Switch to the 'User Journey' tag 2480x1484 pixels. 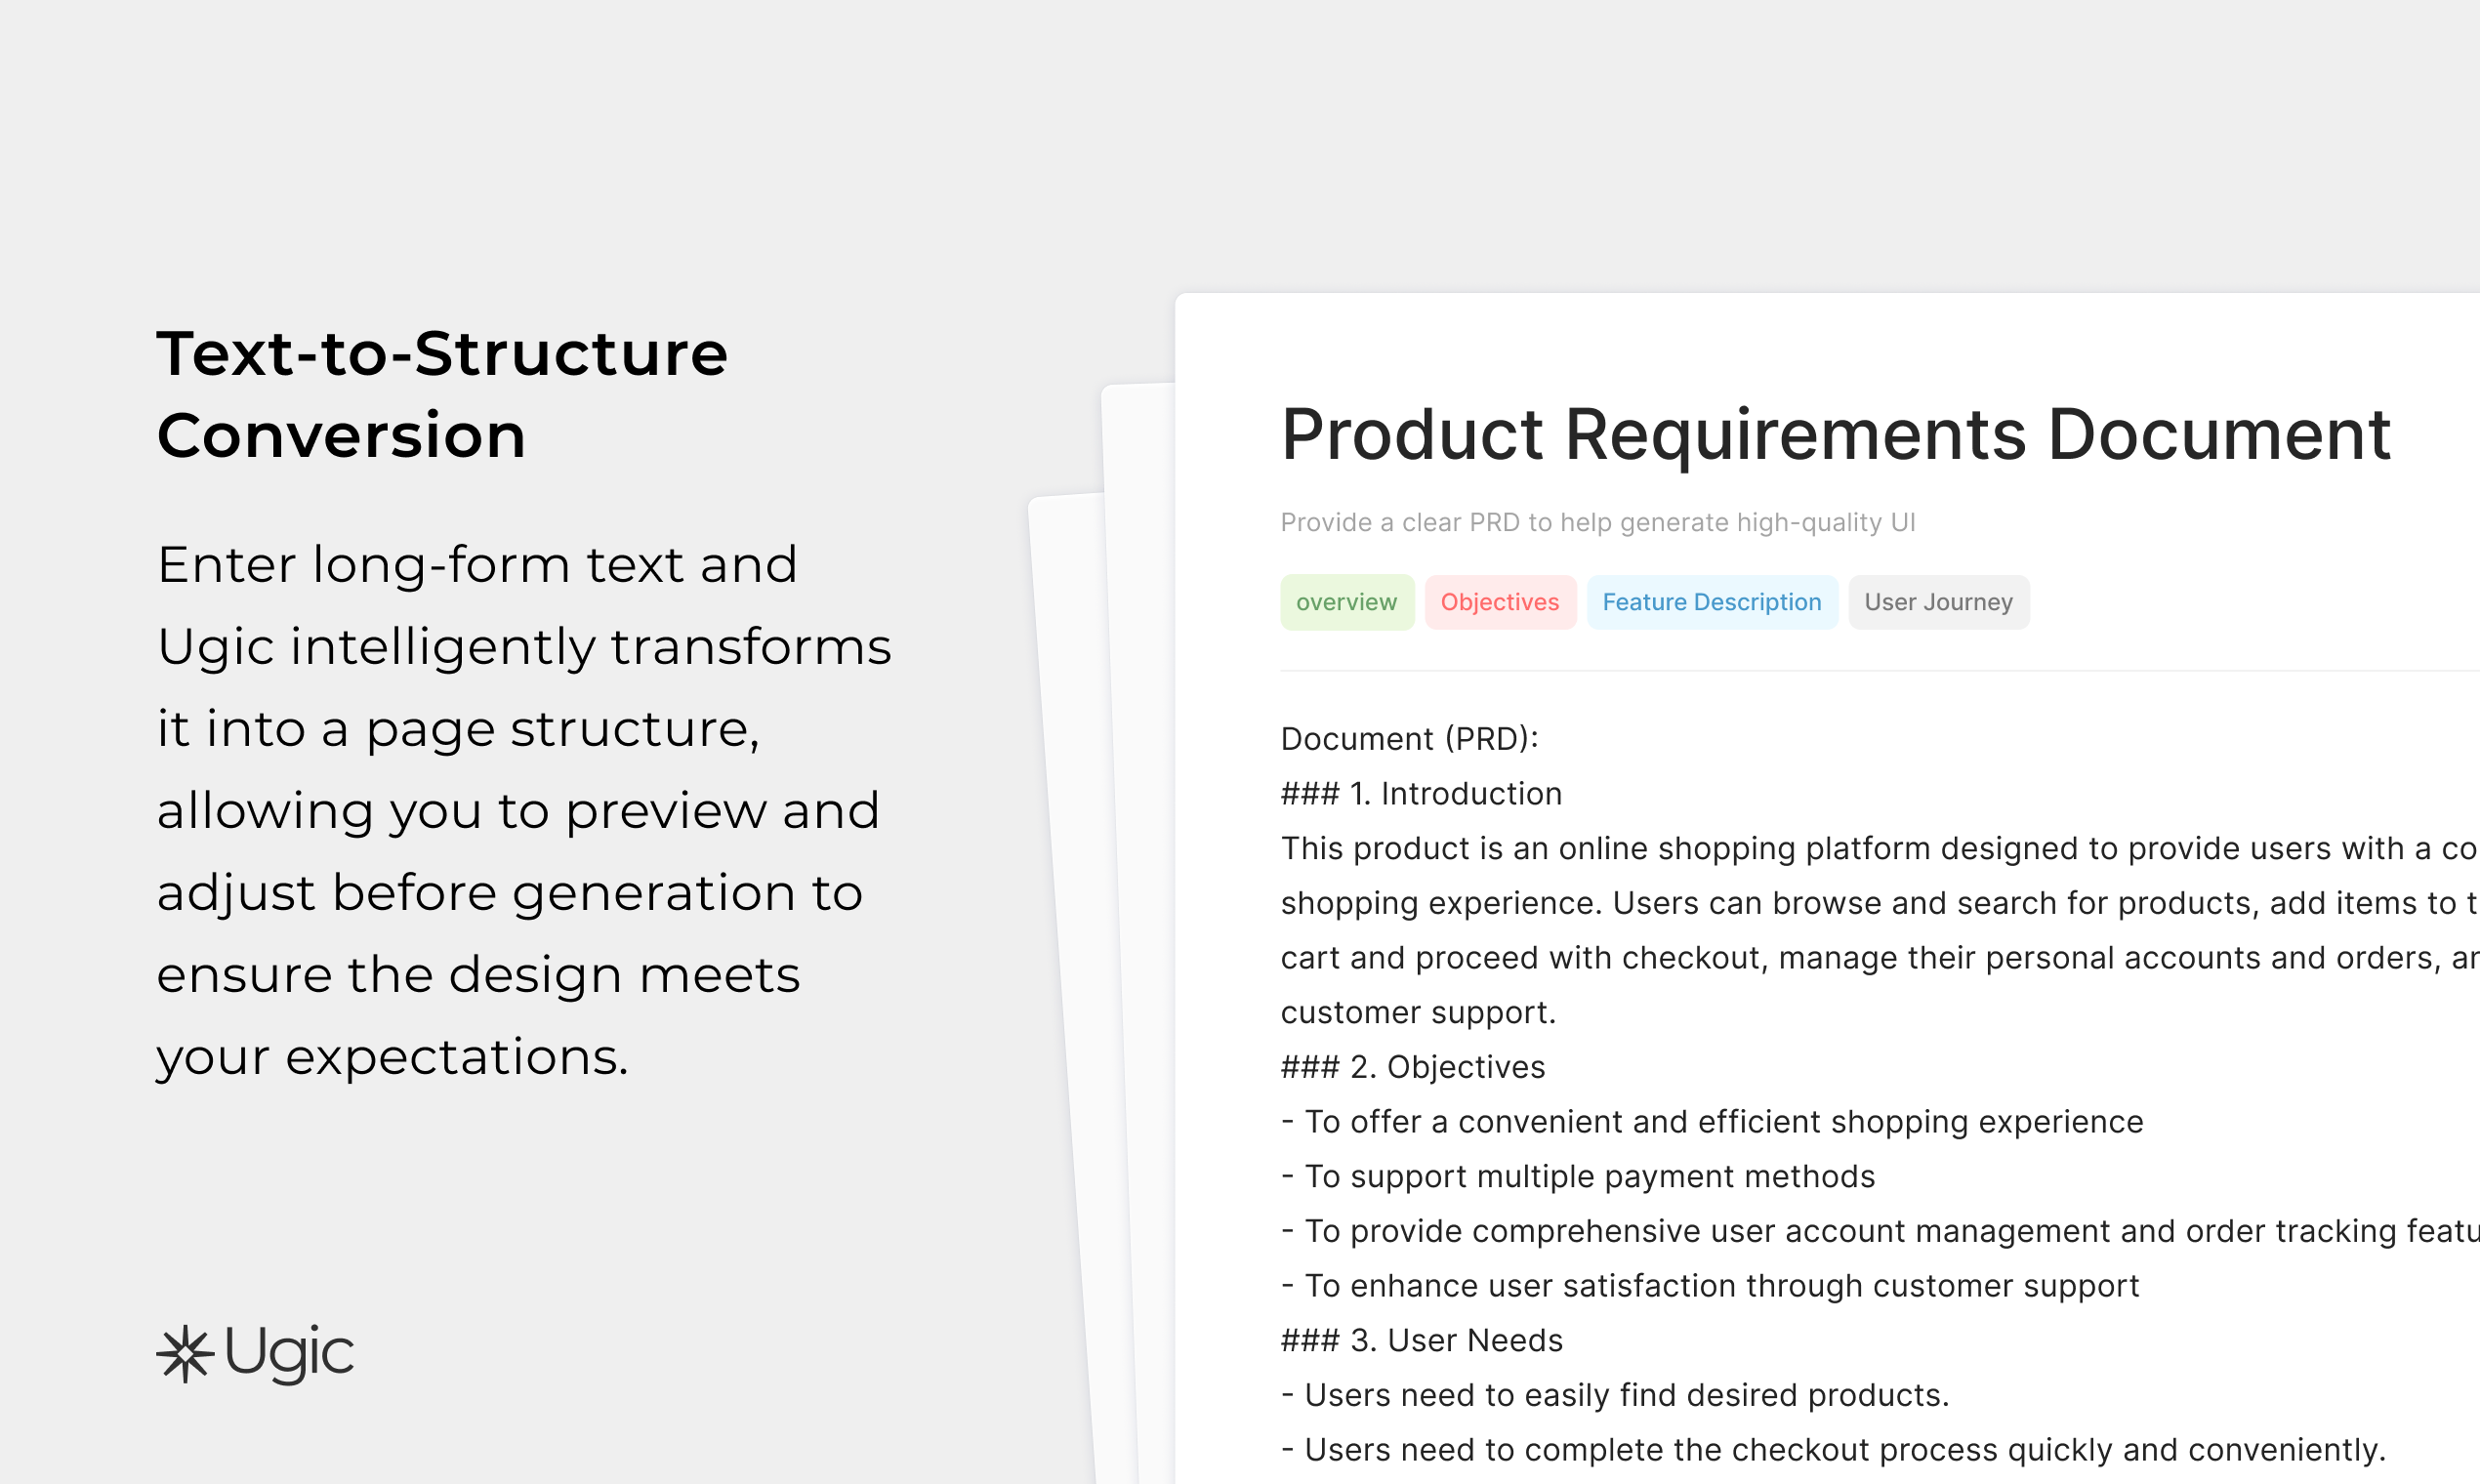(1938, 602)
